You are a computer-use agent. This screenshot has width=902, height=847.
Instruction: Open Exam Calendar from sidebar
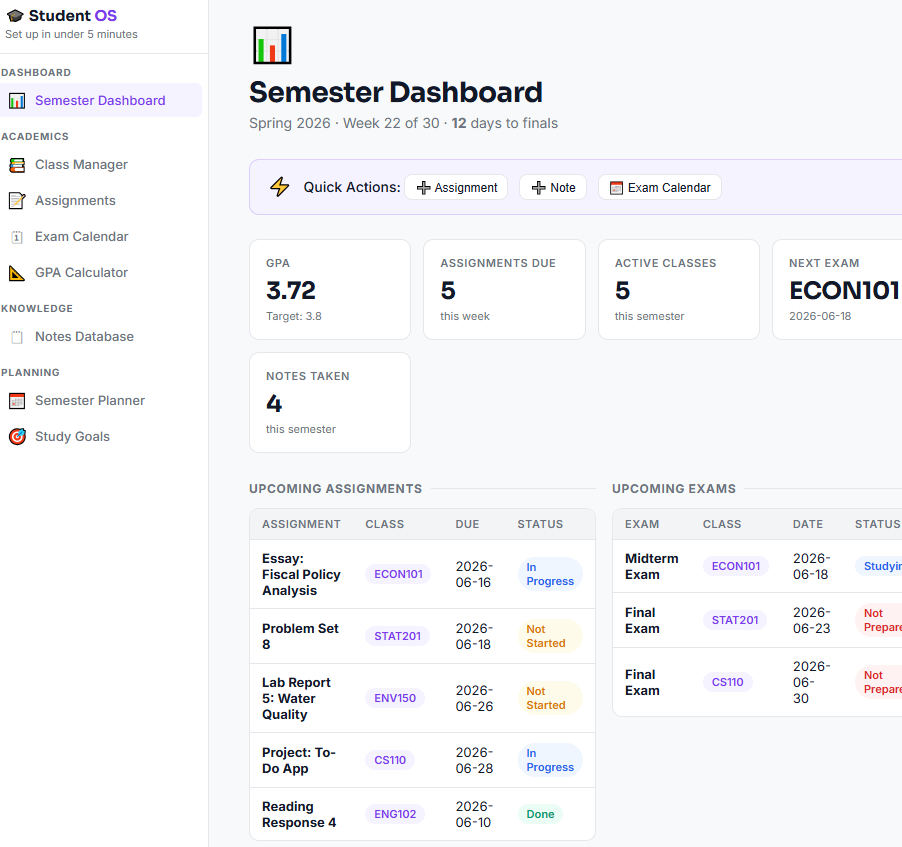[101, 237]
